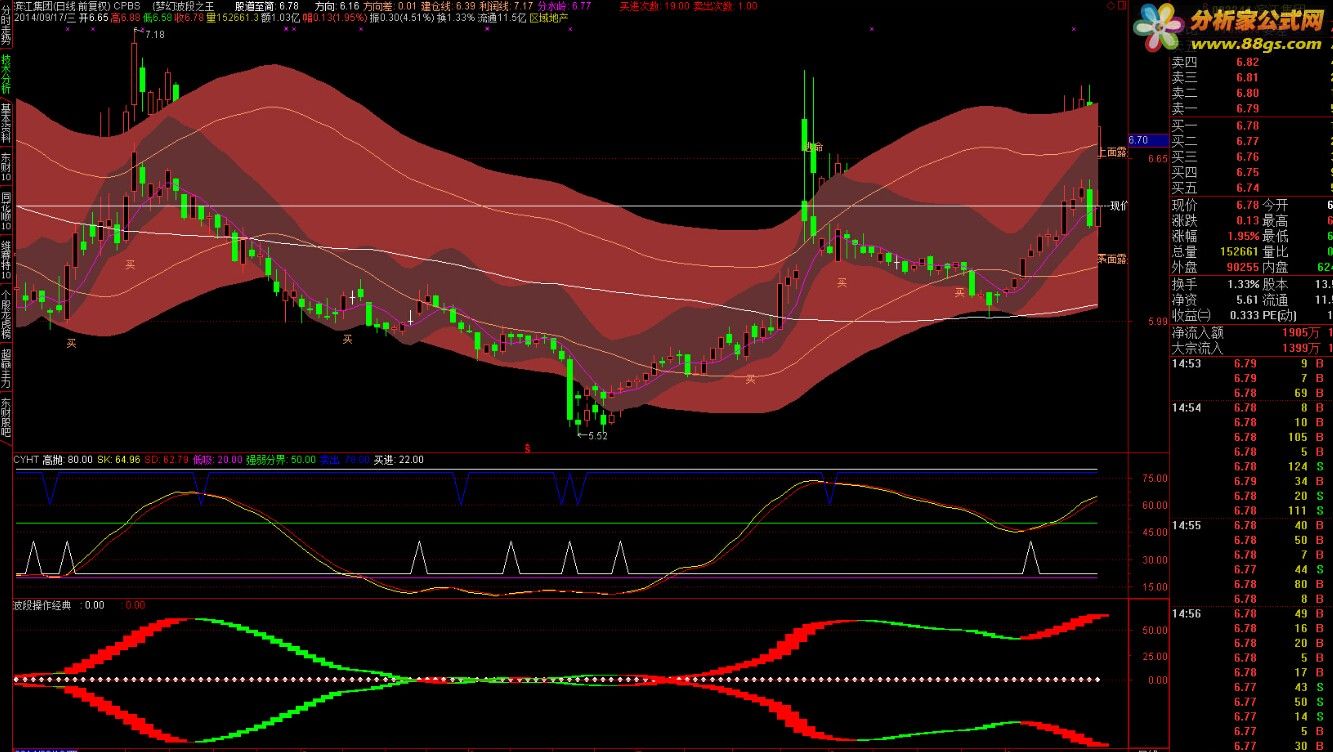Select the 买五 6.74 order book row
The width and height of the screenshot is (1333, 752).
1251,188
